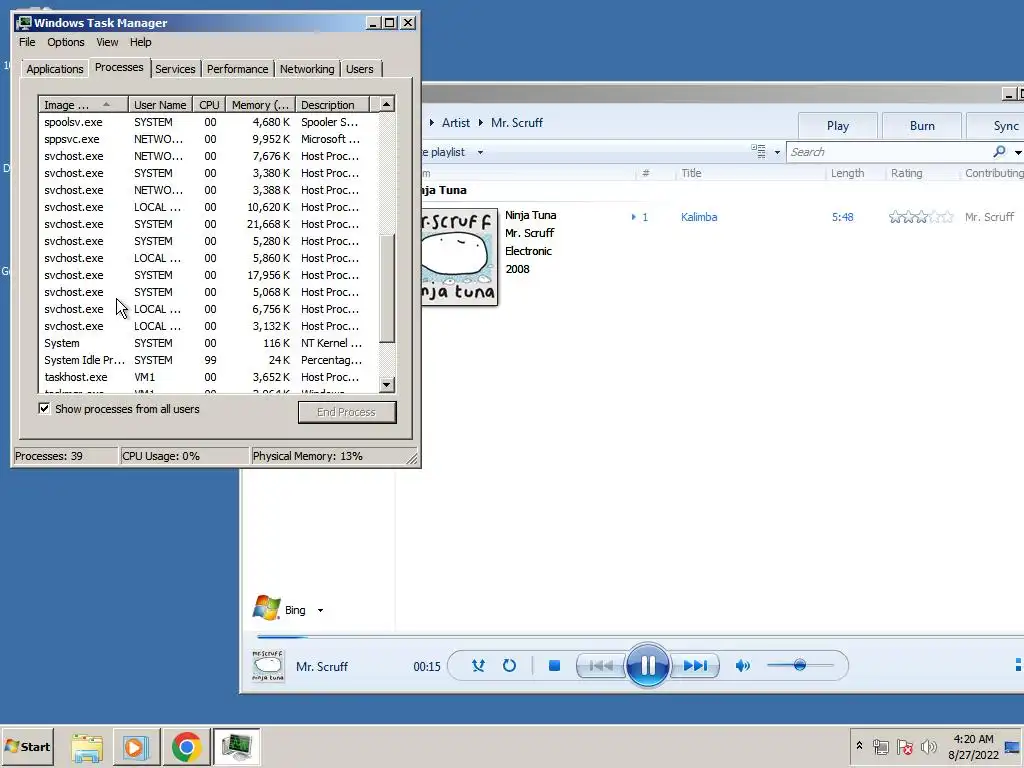Screen dimensions: 1024x768
Task: Open the Action Center flag icon
Action: pos(904,746)
